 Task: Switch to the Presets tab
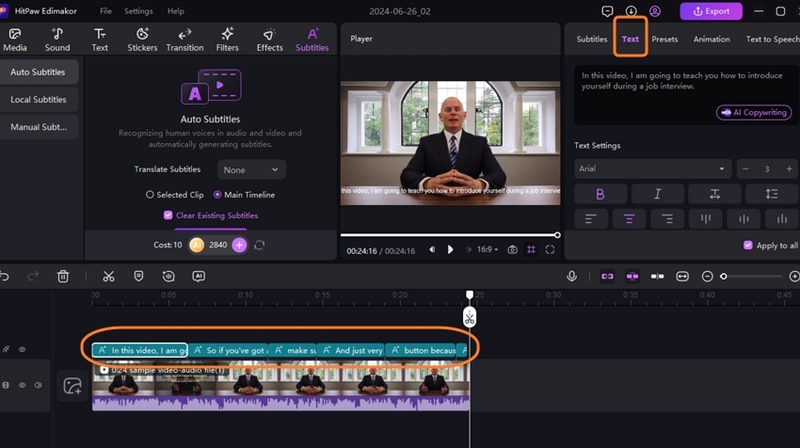(x=665, y=39)
